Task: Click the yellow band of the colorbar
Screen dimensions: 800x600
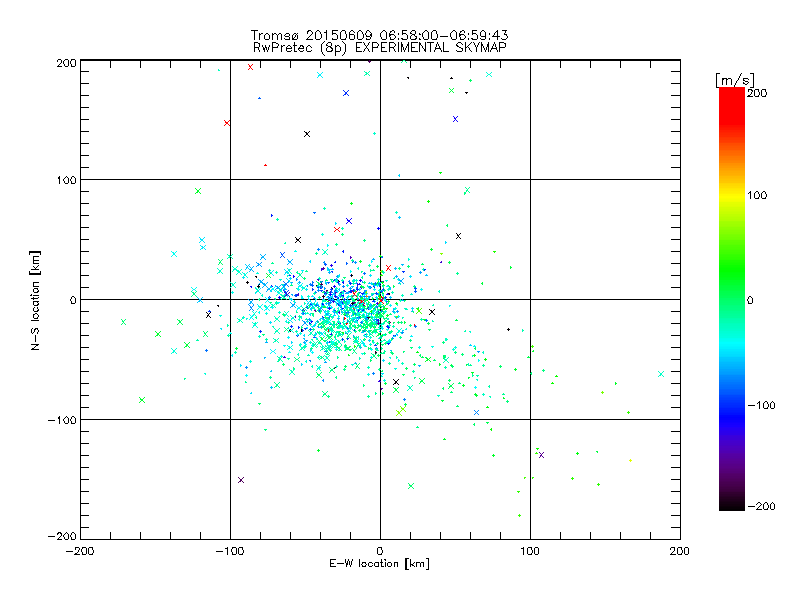Action: (732, 195)
